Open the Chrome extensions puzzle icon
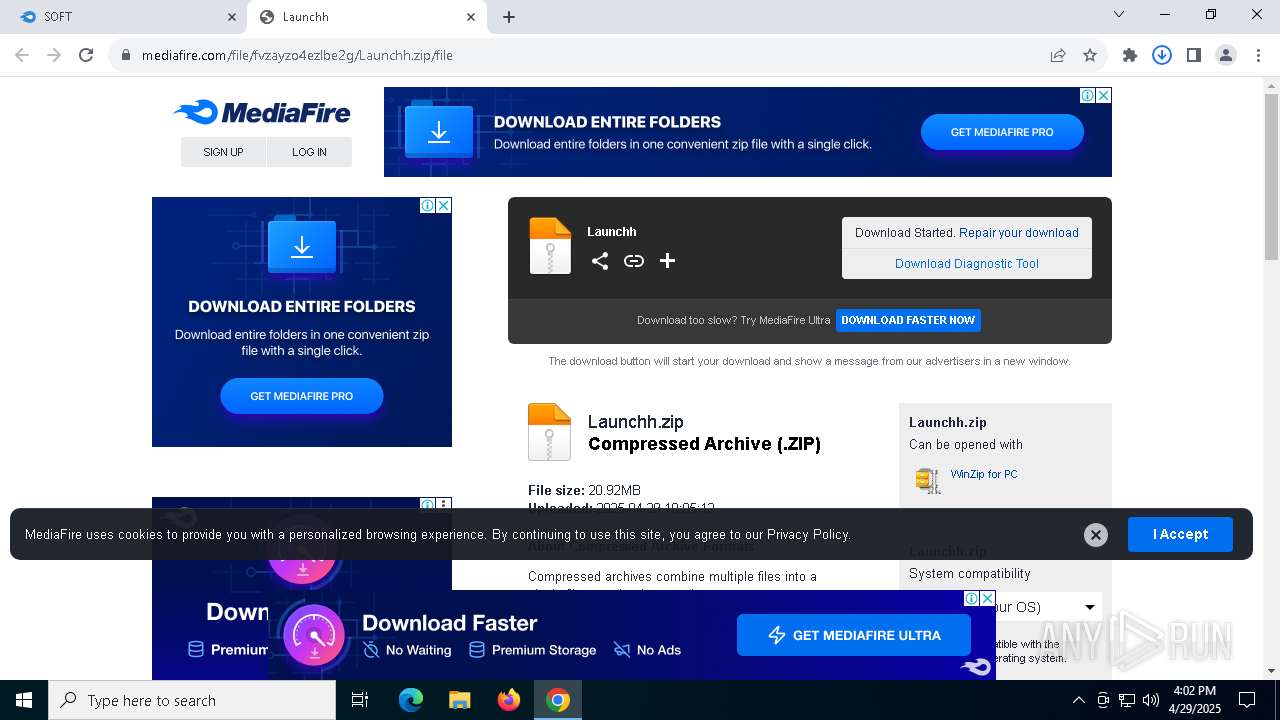Viewport: 1280px width, 720px height. [1130, 55]
